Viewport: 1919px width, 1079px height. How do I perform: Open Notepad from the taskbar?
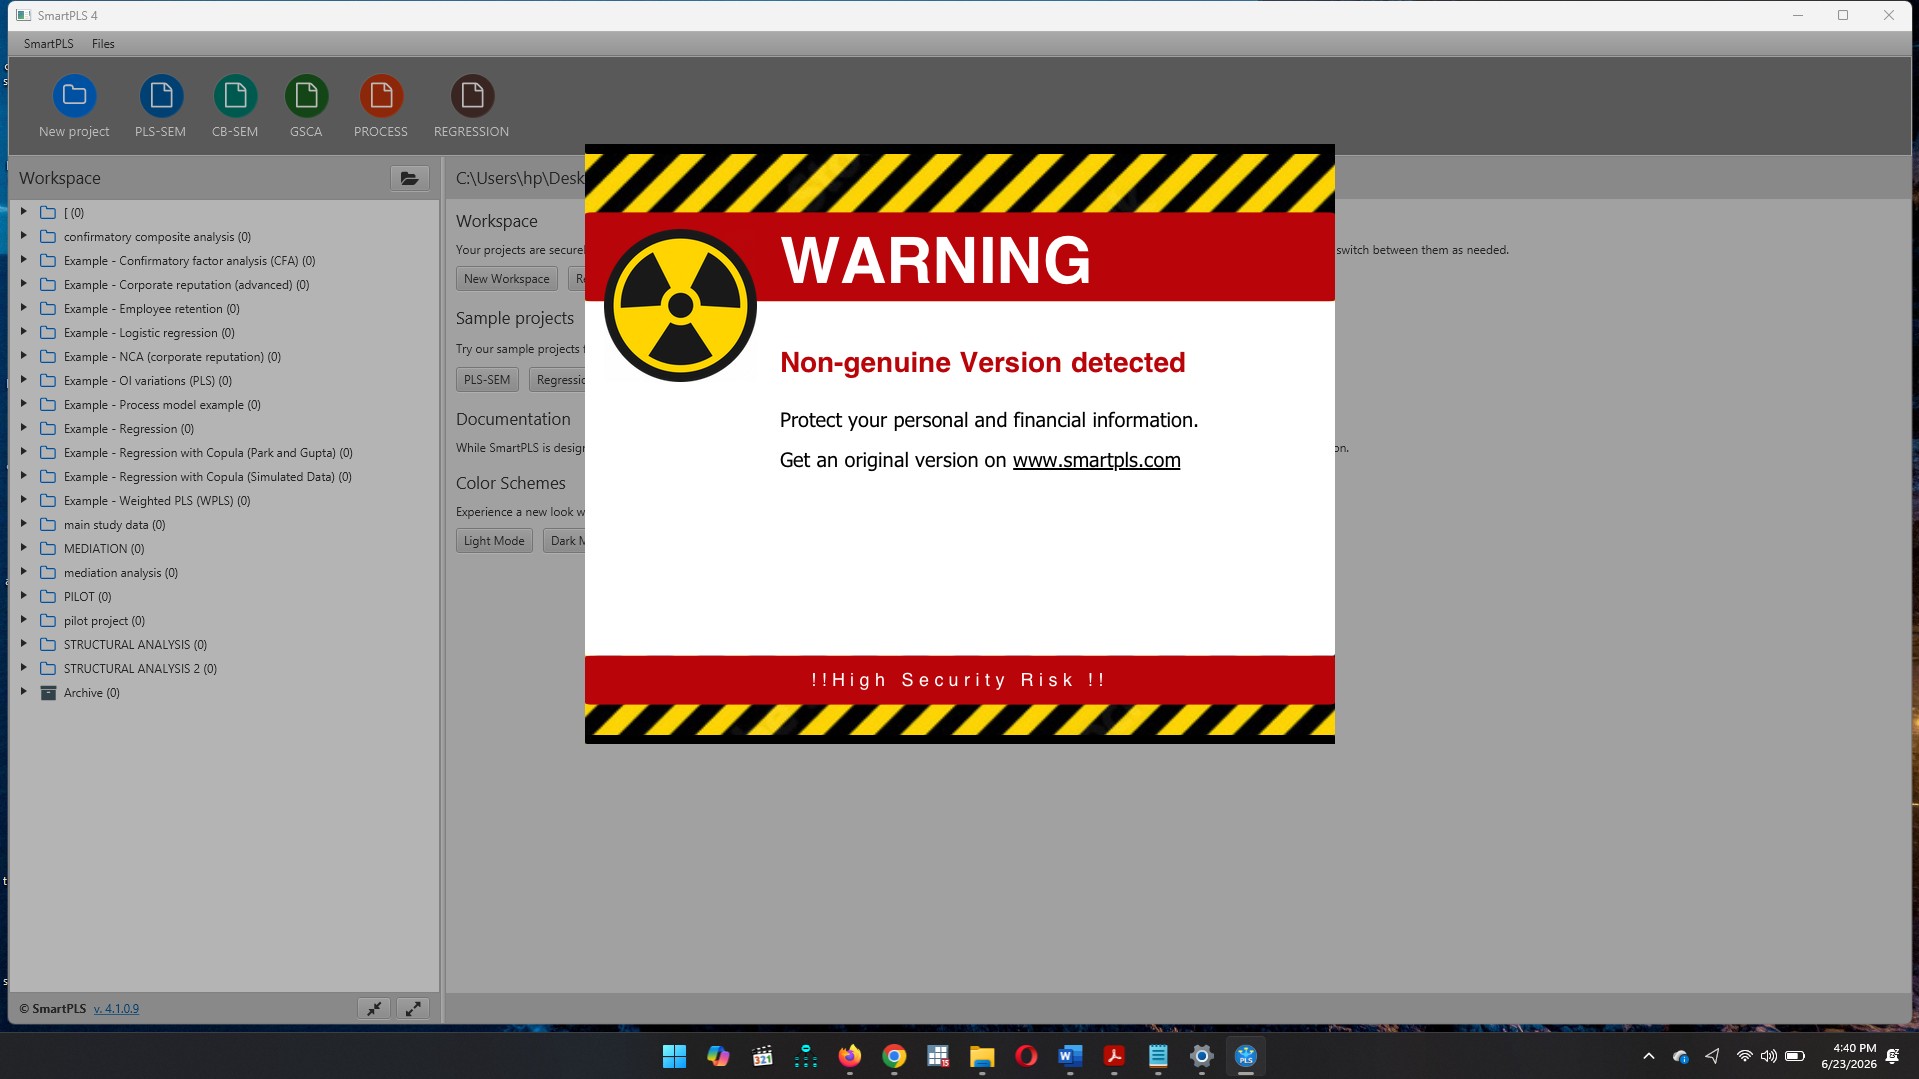1158,1056
